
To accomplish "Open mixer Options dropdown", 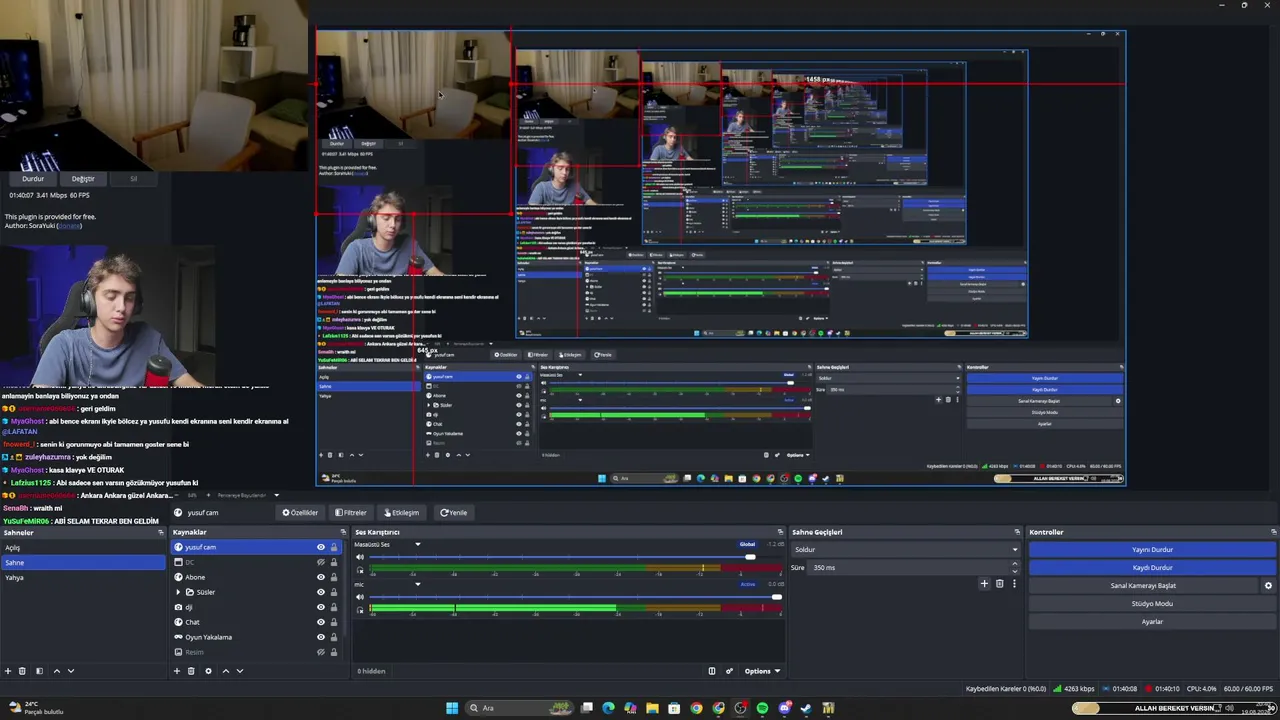I will pos(762,671).
